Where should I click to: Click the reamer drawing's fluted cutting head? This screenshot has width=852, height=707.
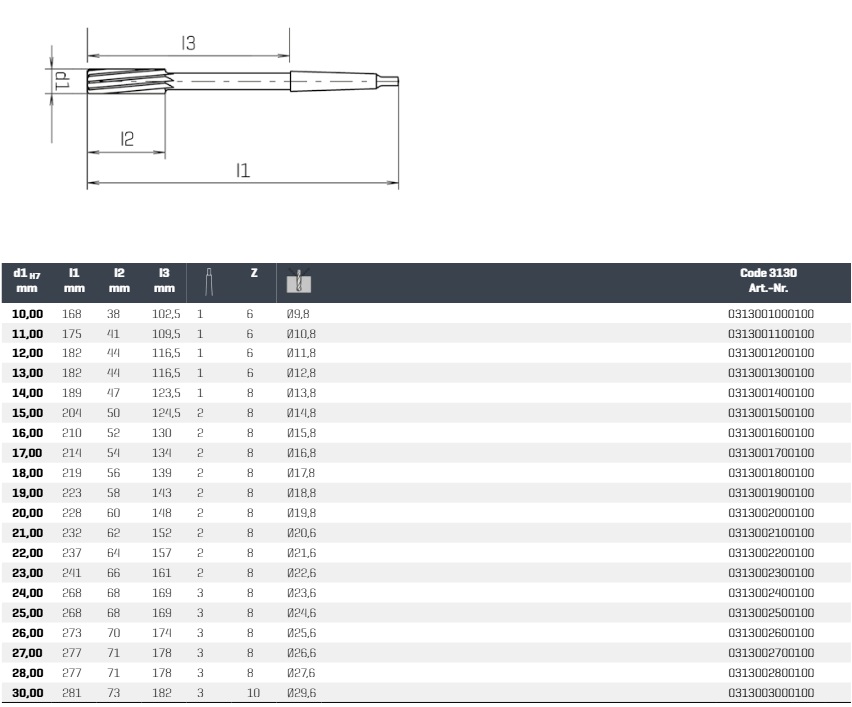[x=128, y=81]
